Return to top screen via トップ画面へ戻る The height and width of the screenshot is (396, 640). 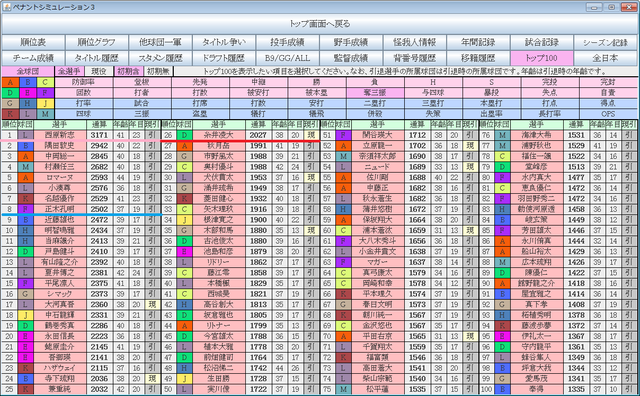coord(320,24)
